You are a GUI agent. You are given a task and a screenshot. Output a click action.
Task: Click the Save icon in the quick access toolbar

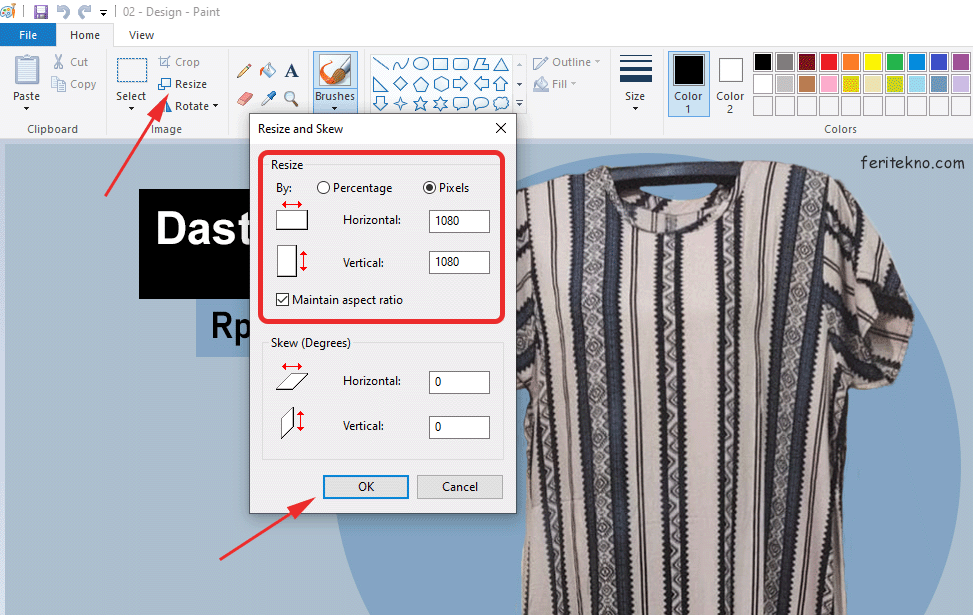41,12
